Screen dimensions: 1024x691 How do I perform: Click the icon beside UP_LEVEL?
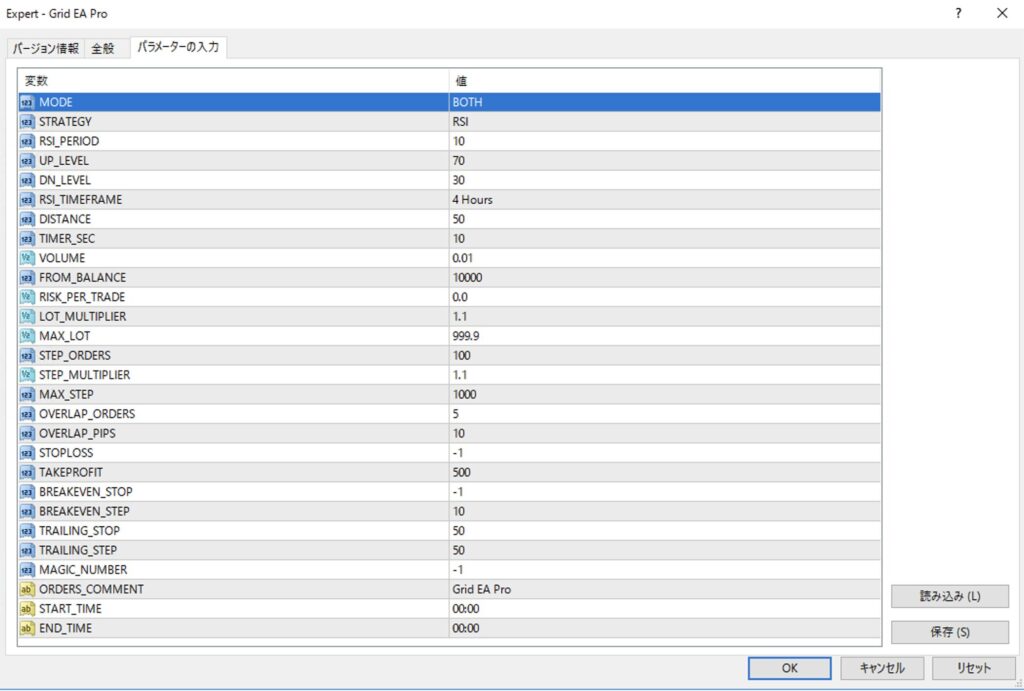[x=27, y=161]
